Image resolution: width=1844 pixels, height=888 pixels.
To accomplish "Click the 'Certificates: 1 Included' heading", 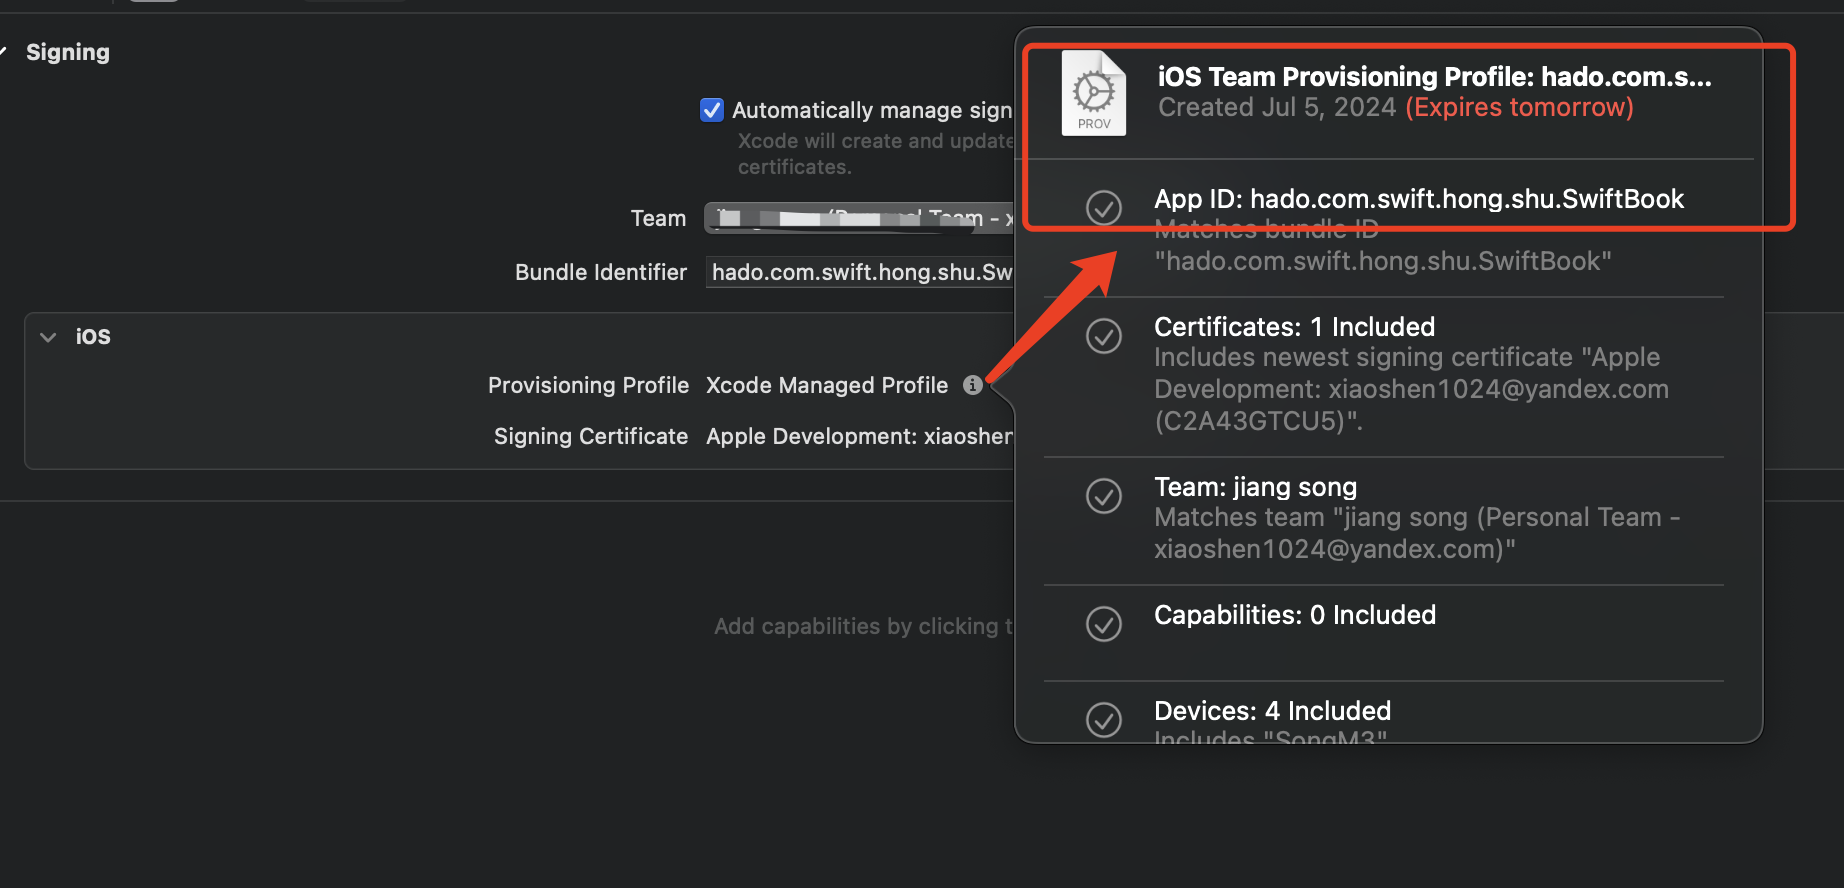I will pos(1294,327).
